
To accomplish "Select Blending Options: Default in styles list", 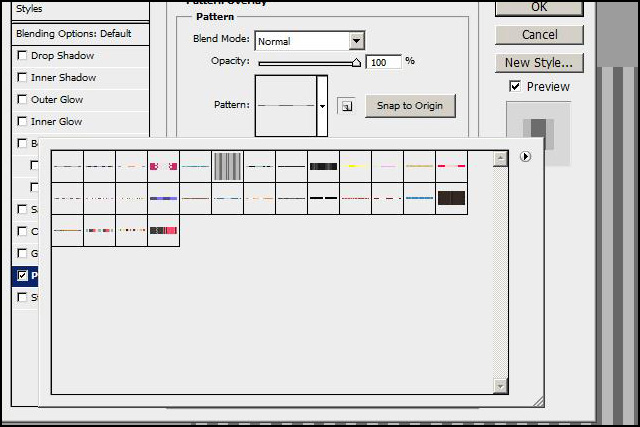I will [x=74, y=33].
